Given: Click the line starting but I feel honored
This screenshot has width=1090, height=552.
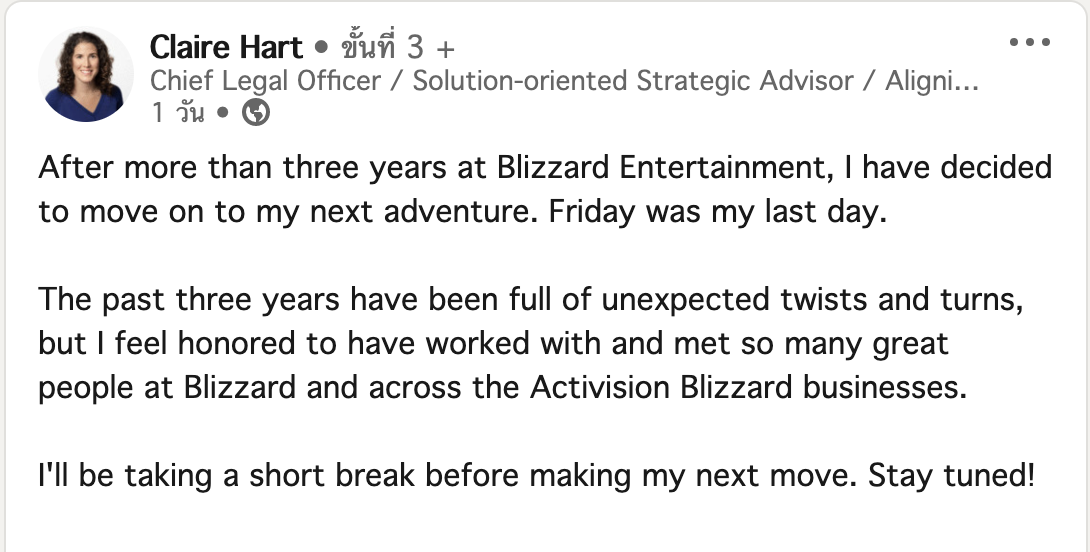Looking at the screenshot, I should coord(494,343).
